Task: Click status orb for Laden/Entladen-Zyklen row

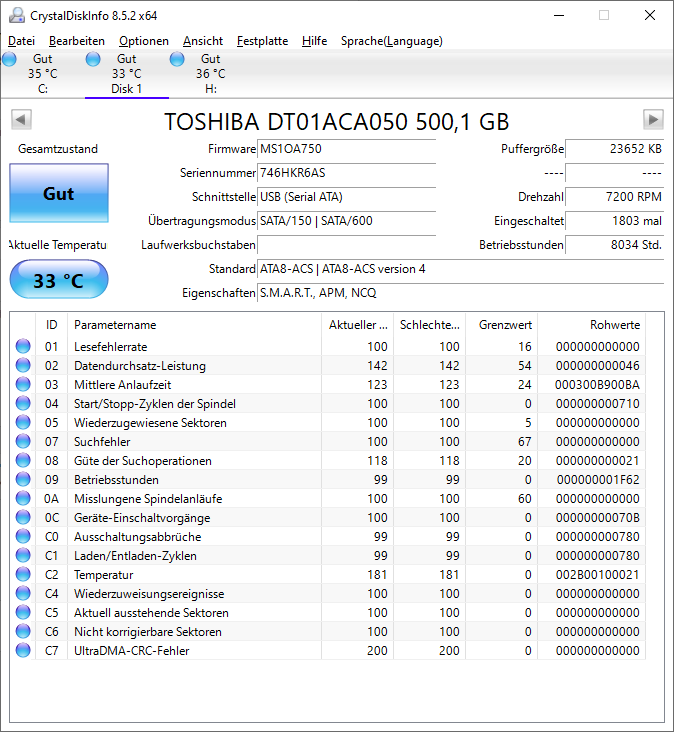Action: (23, 556)
